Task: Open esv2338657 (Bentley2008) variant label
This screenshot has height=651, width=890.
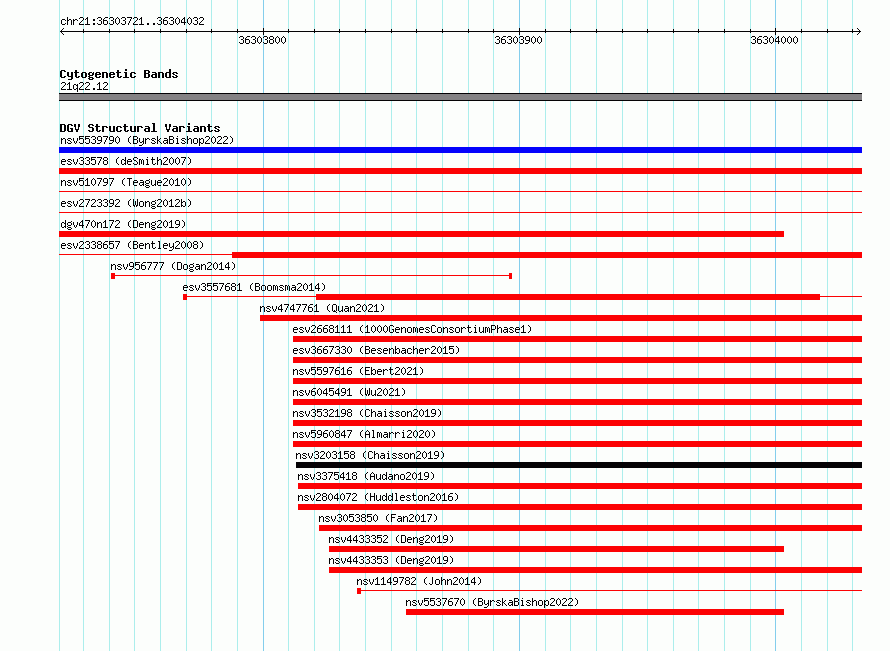Action: pos(132,245)
